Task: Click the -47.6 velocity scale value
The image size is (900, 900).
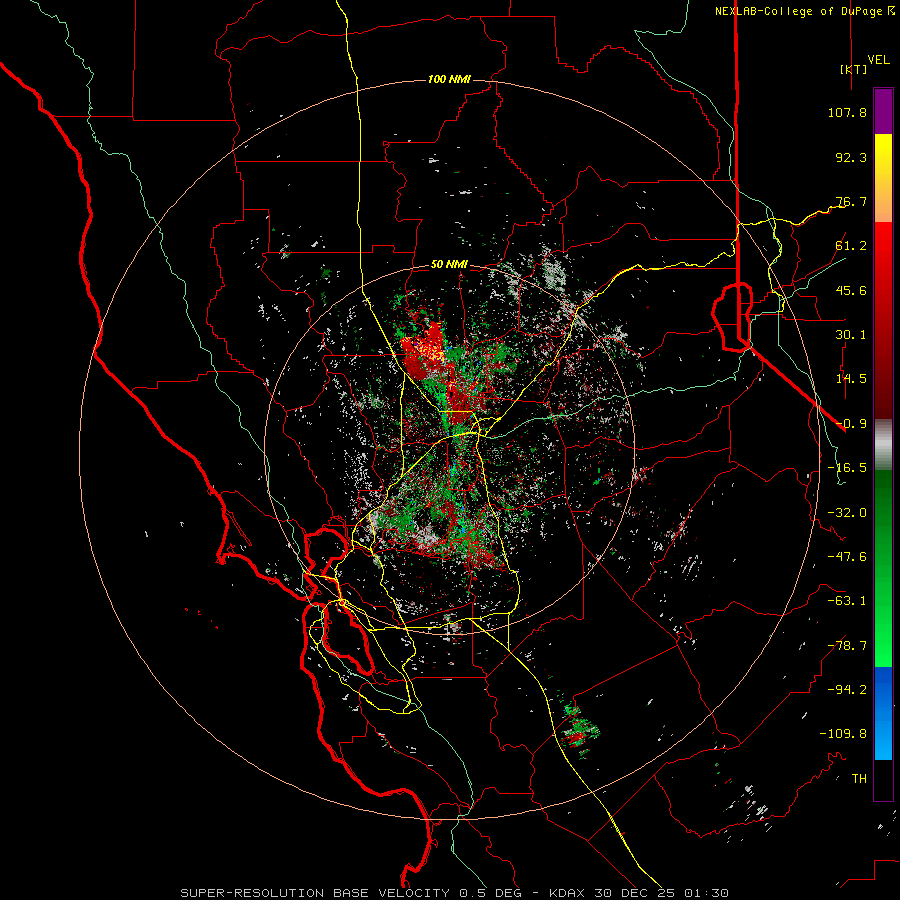Action: click(x=847, y=557)
